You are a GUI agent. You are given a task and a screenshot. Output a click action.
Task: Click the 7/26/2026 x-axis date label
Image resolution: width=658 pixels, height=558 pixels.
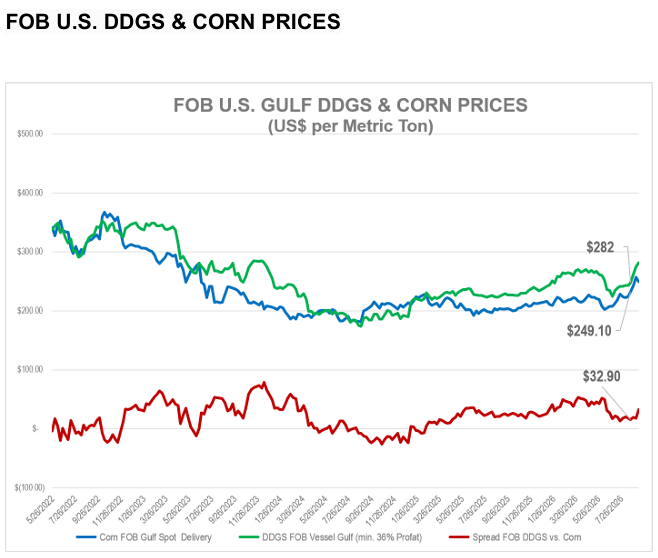point(610,508)
